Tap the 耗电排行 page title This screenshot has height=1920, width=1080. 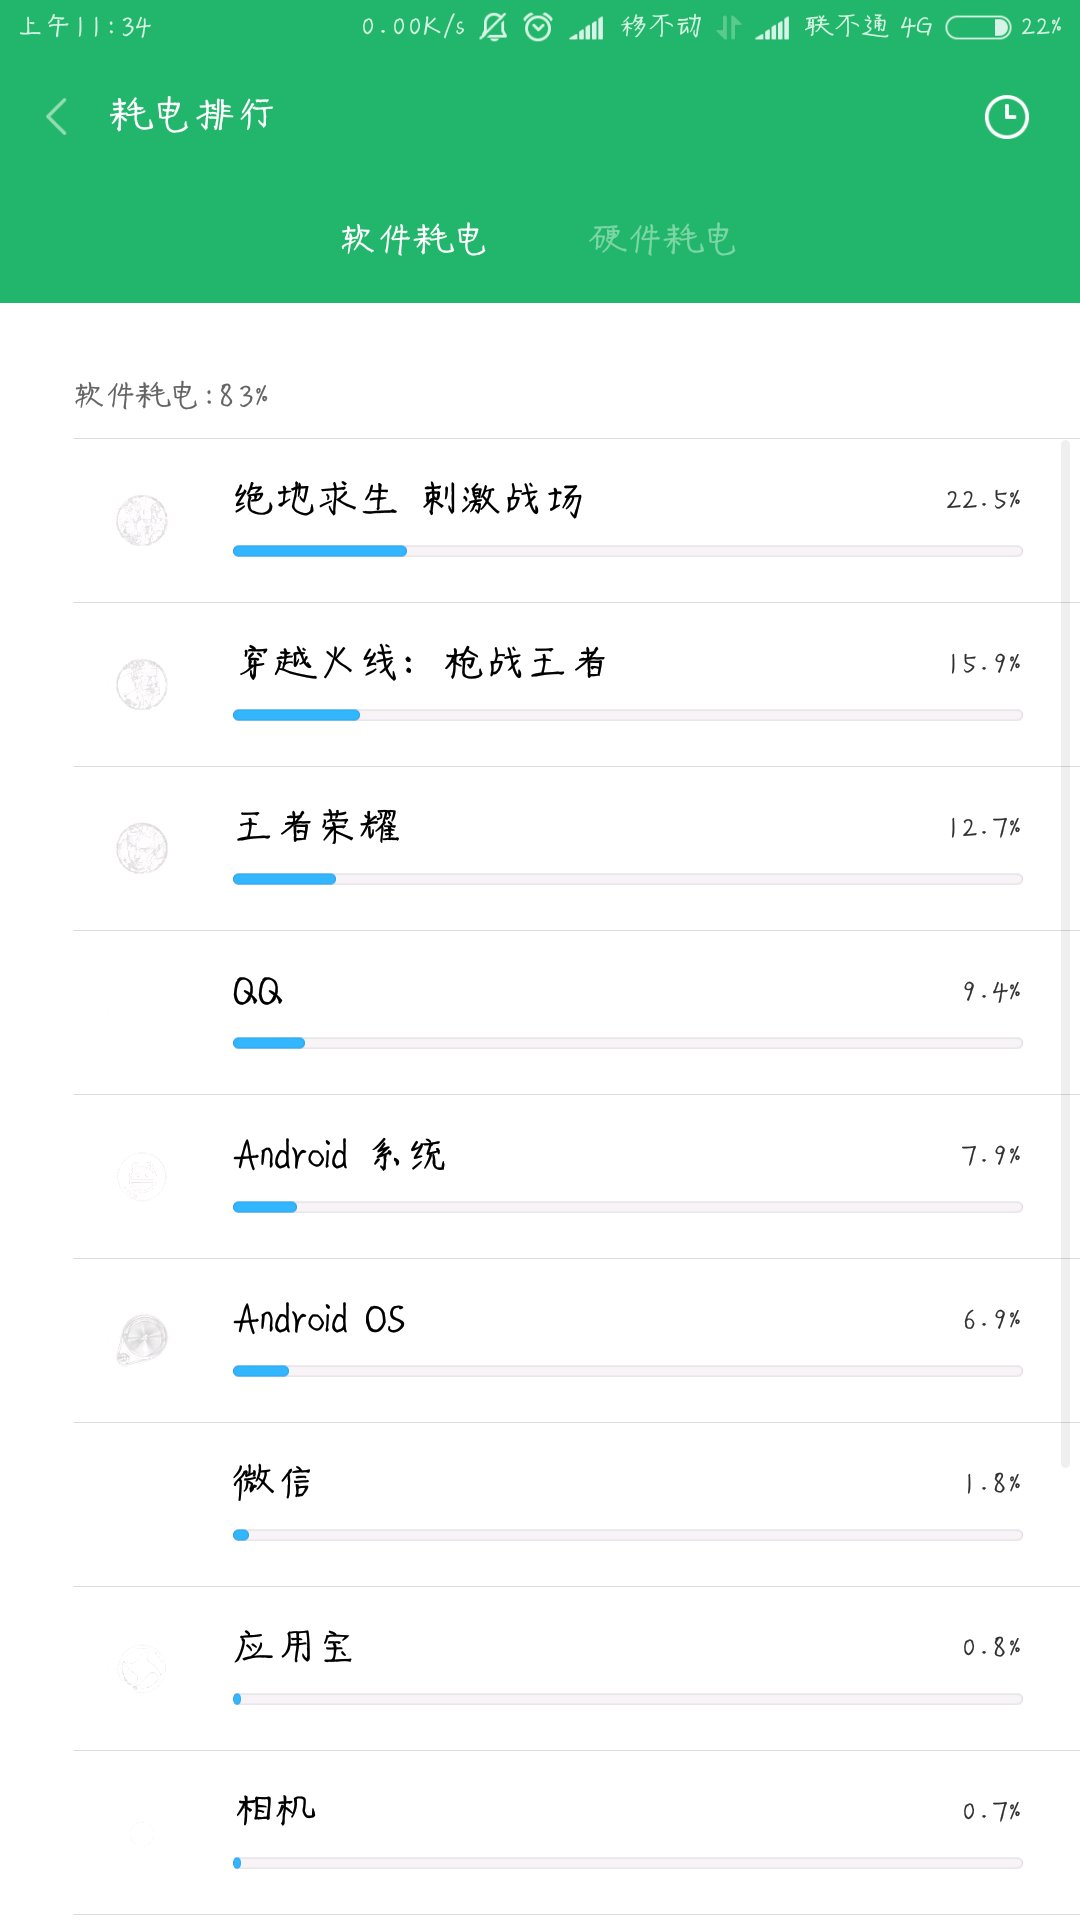[191, 115]
